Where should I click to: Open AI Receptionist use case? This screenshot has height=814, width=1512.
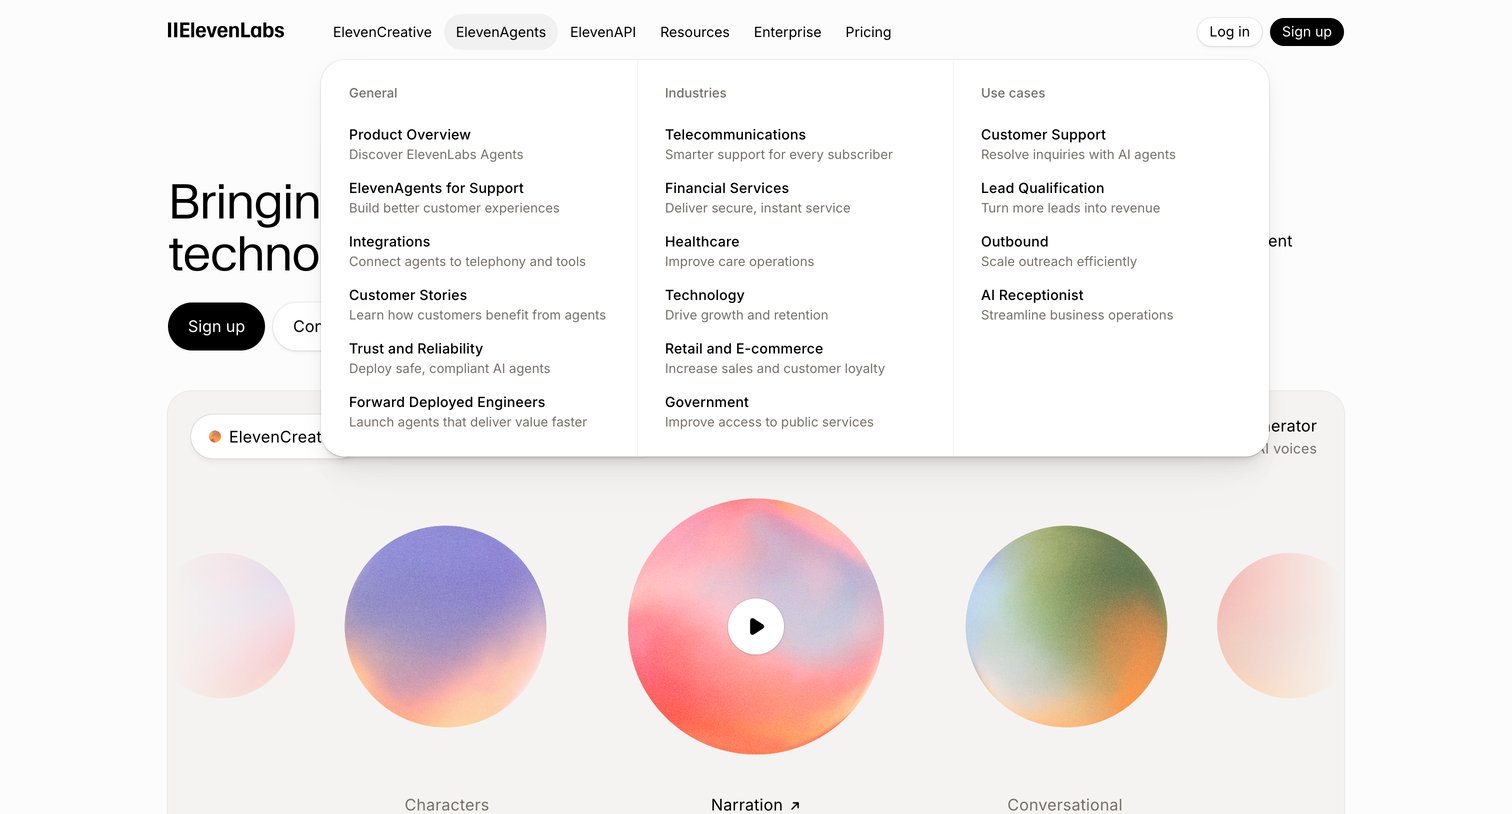pyautogui.click(x=1077, y=305)
